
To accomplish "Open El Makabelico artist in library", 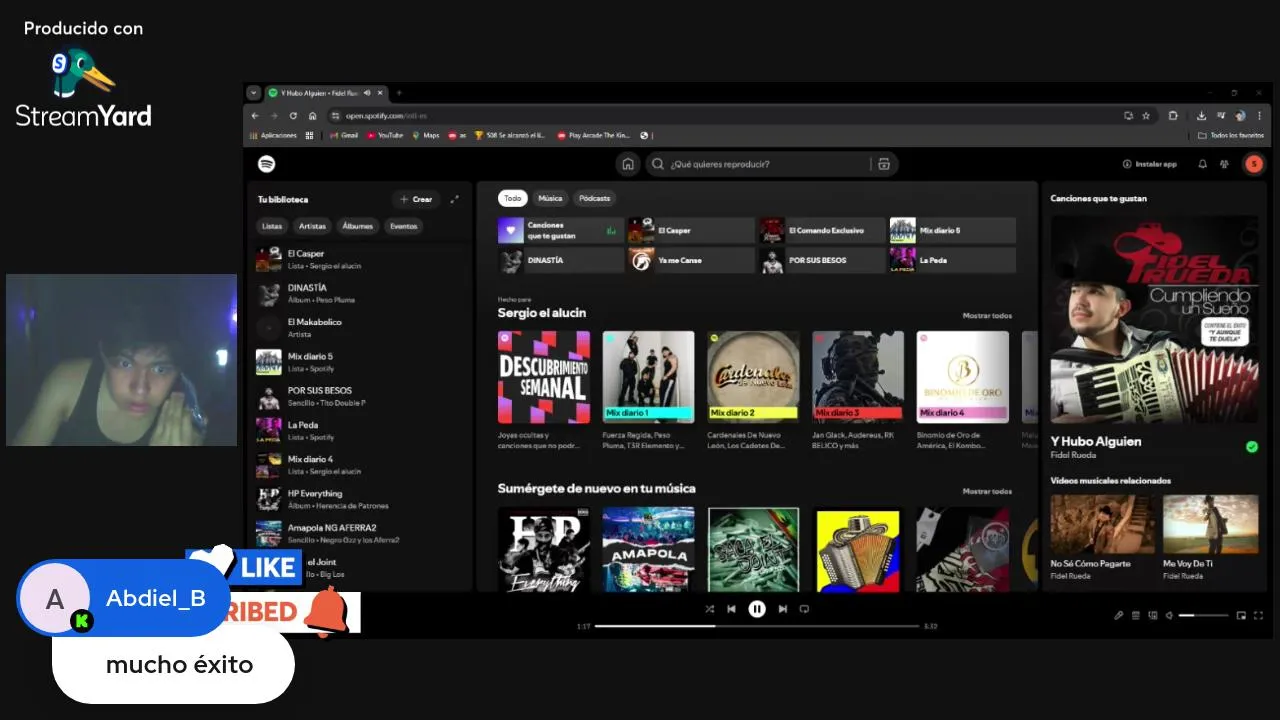I will pyautogui.click(x=360, y=328).
